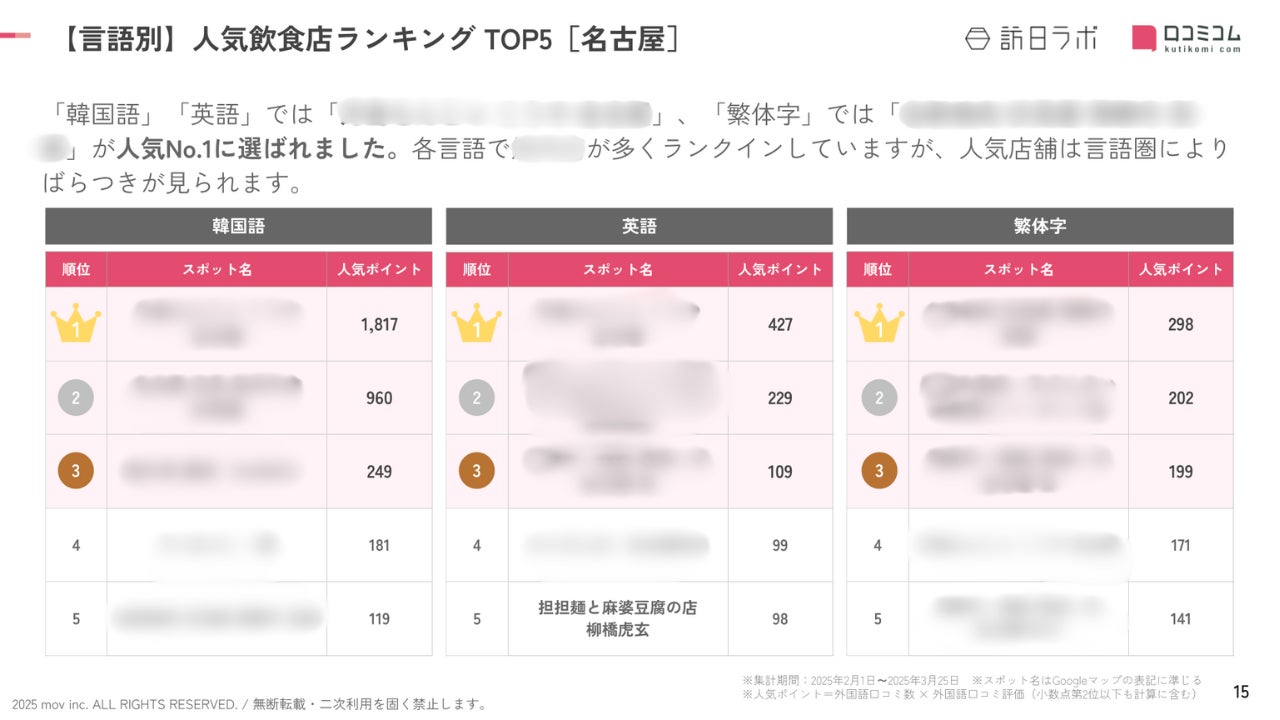Image resolution: width=1280 pixels, height=720 pixels.
Task: Click bronze rank 3 badge in Korean table
Action: (76, 471)
